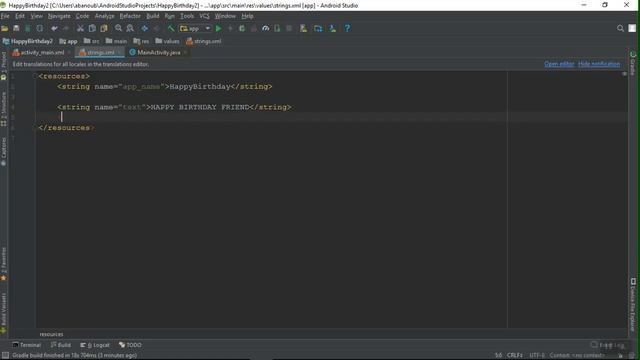Open the Tools menu
Screen dimensions: 640x360
point(187,16)
